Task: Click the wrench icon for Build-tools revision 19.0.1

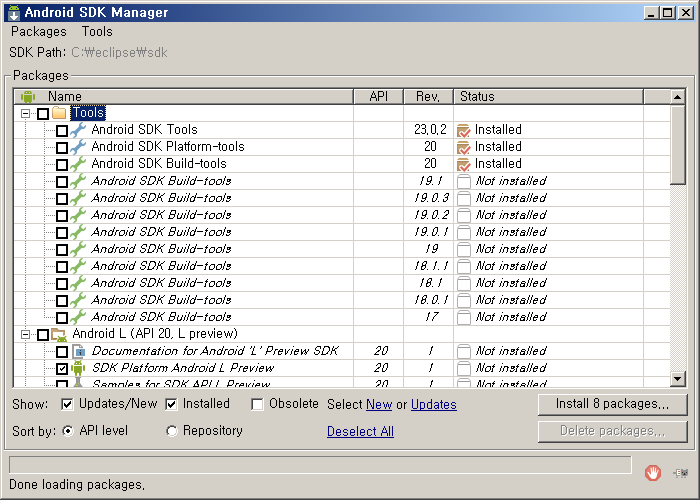Action: (78, 232)
